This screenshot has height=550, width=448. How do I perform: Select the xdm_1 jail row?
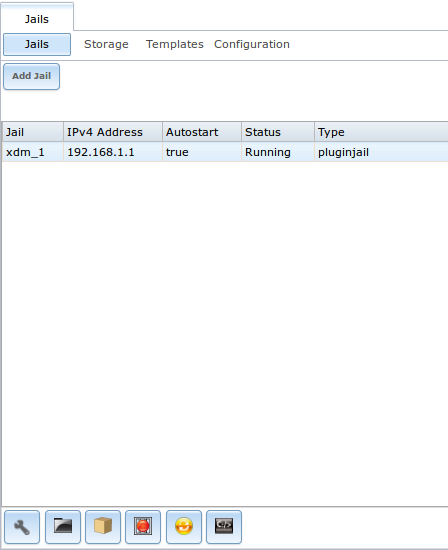click(225, 152)
